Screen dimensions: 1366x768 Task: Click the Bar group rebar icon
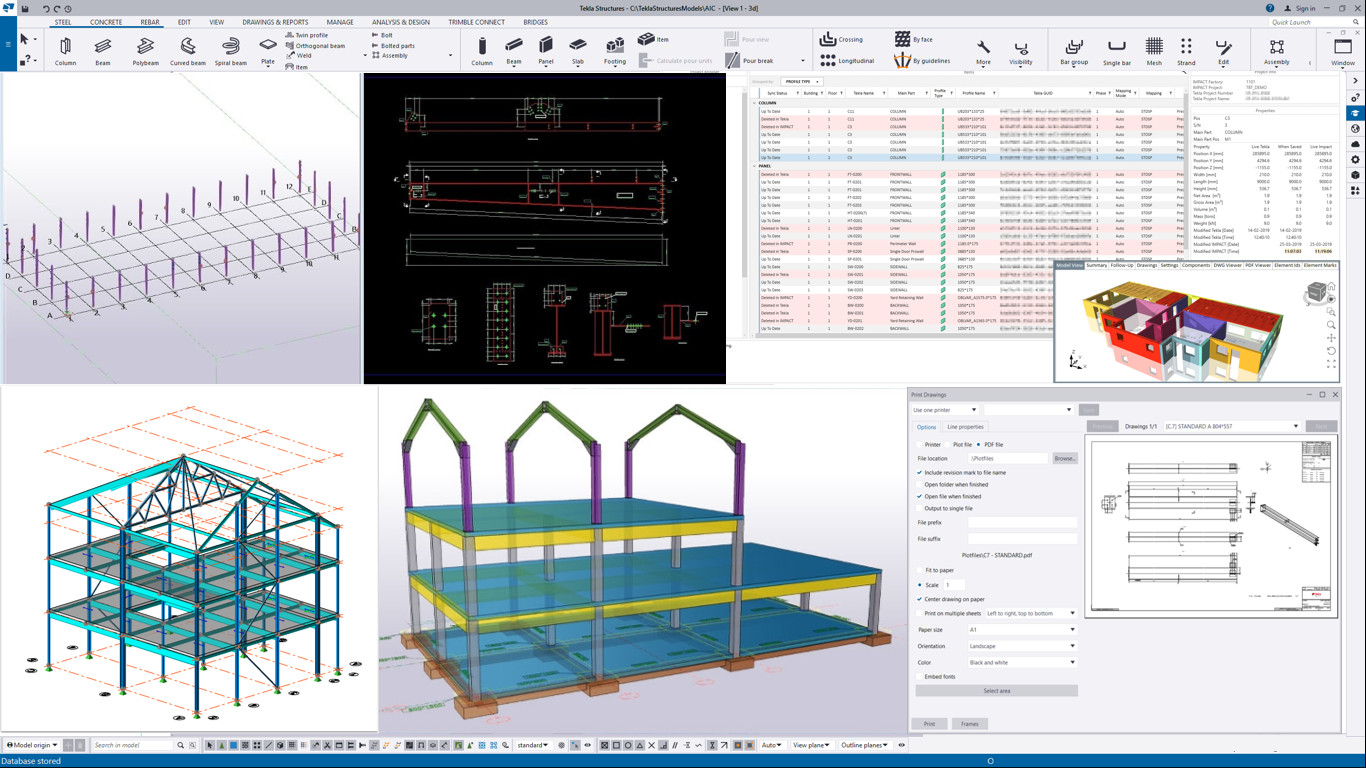pos(1074,50)
